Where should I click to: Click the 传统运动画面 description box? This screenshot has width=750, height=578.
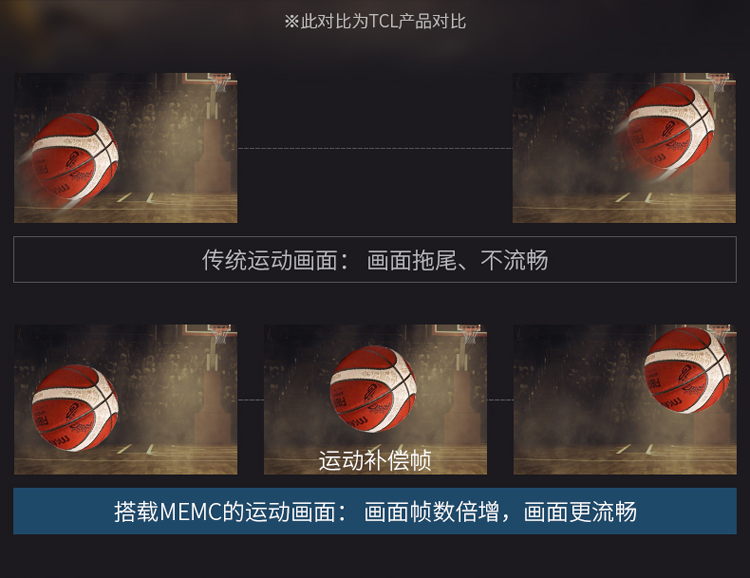point(375,259)
